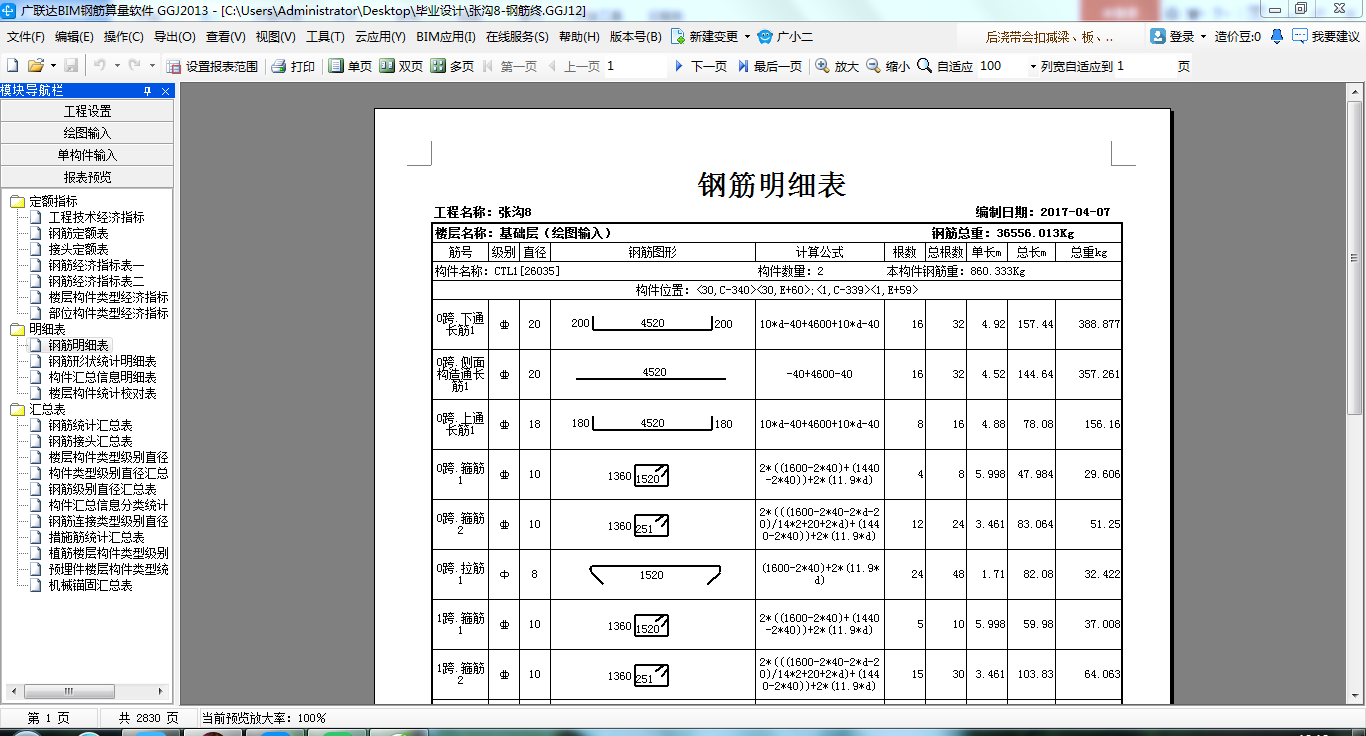Select 钢筋接头汇总表 report
The width and height of the screenshot is (1366, 736).
(90, 441)
